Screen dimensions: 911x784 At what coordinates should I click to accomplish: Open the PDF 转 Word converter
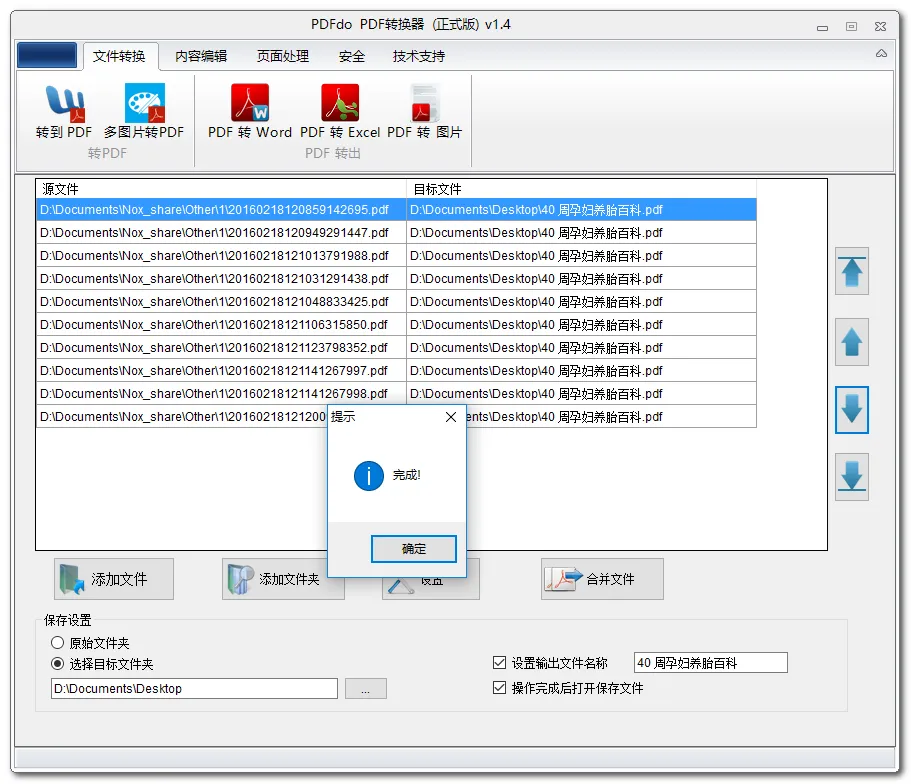click(x=250, y=111)
